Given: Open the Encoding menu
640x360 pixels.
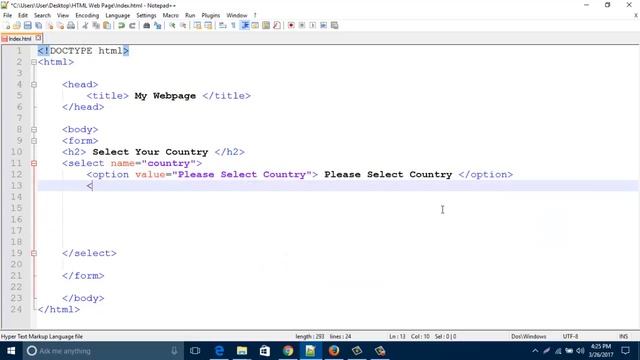Looking at the screenshot, I should coord(87,15).
